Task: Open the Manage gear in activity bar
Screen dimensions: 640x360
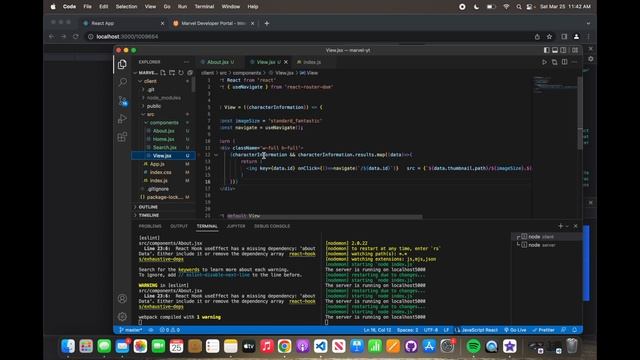Action: tap(122, 316)
